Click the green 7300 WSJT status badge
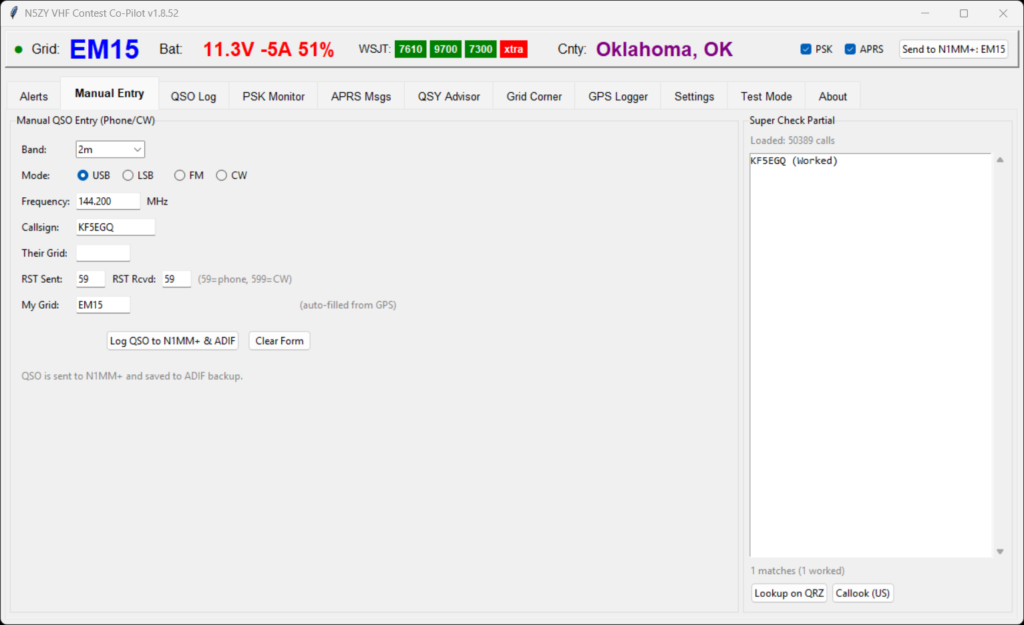The width and height of the screenshot is (1024, 625). [480, 49]
